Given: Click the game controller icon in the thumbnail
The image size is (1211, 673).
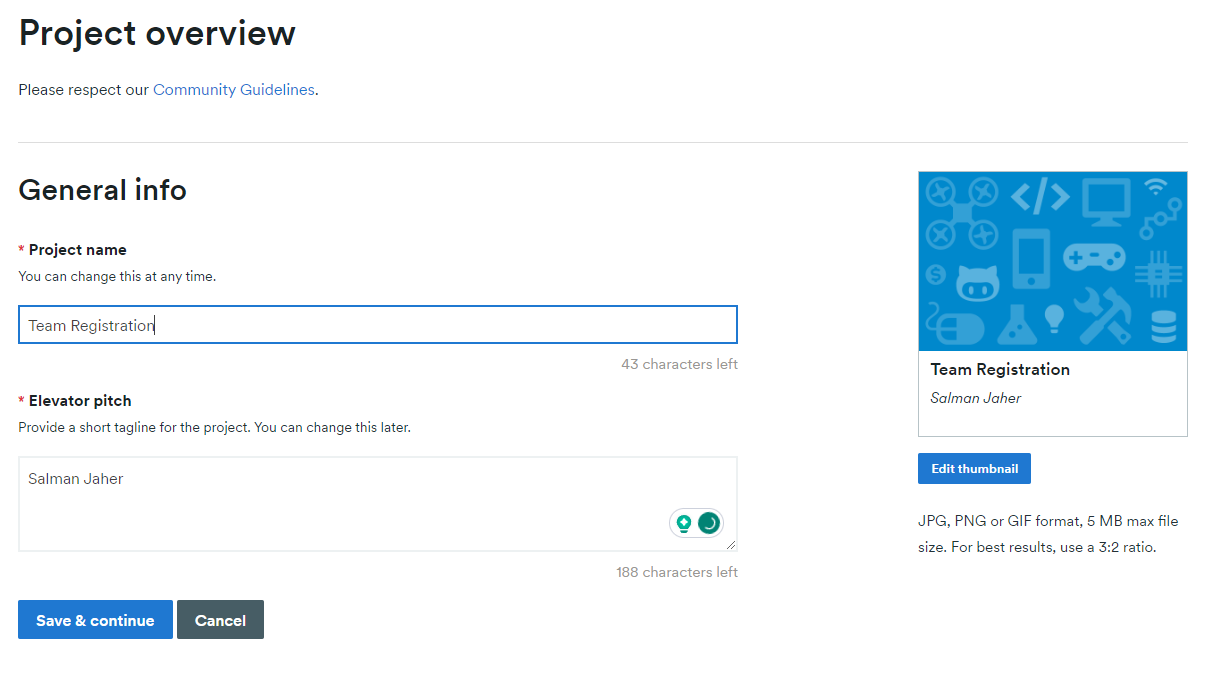Looking at the screenshot, I should pos(1094,257).
